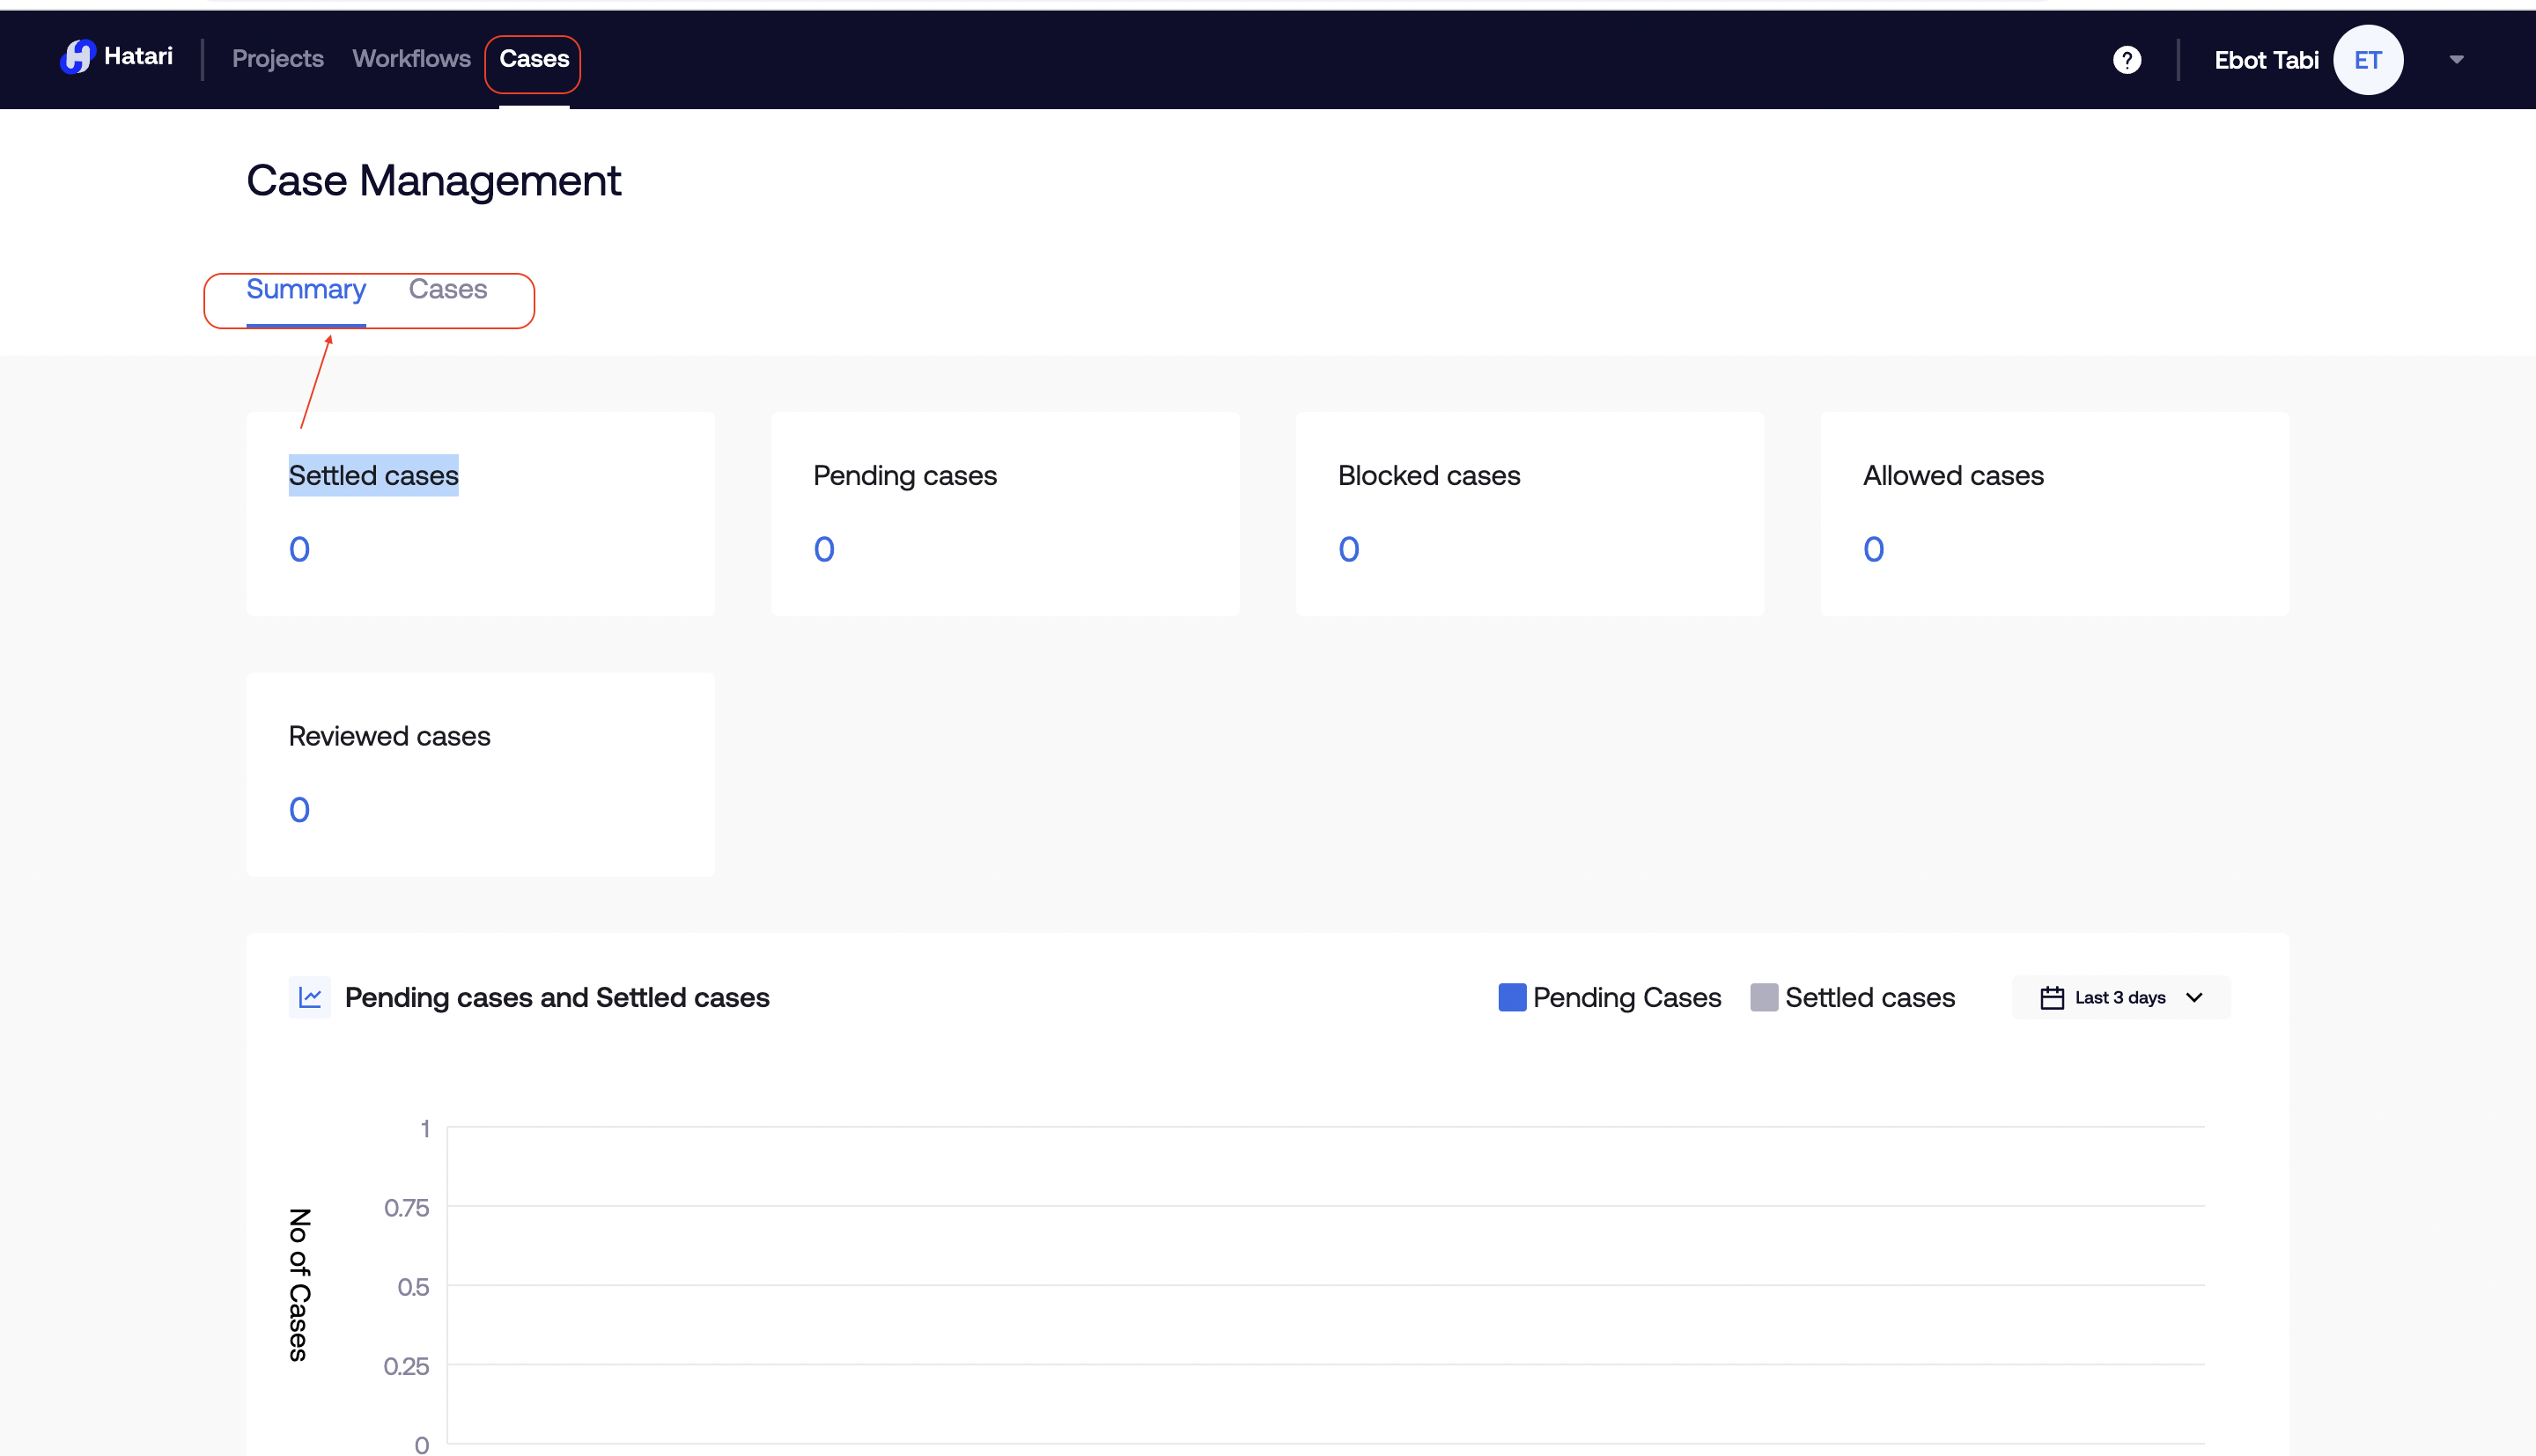Open Projects in the top navigation
This screenshot has height=1456, width=2536.
pyautogui.click(x=277, y=59)
